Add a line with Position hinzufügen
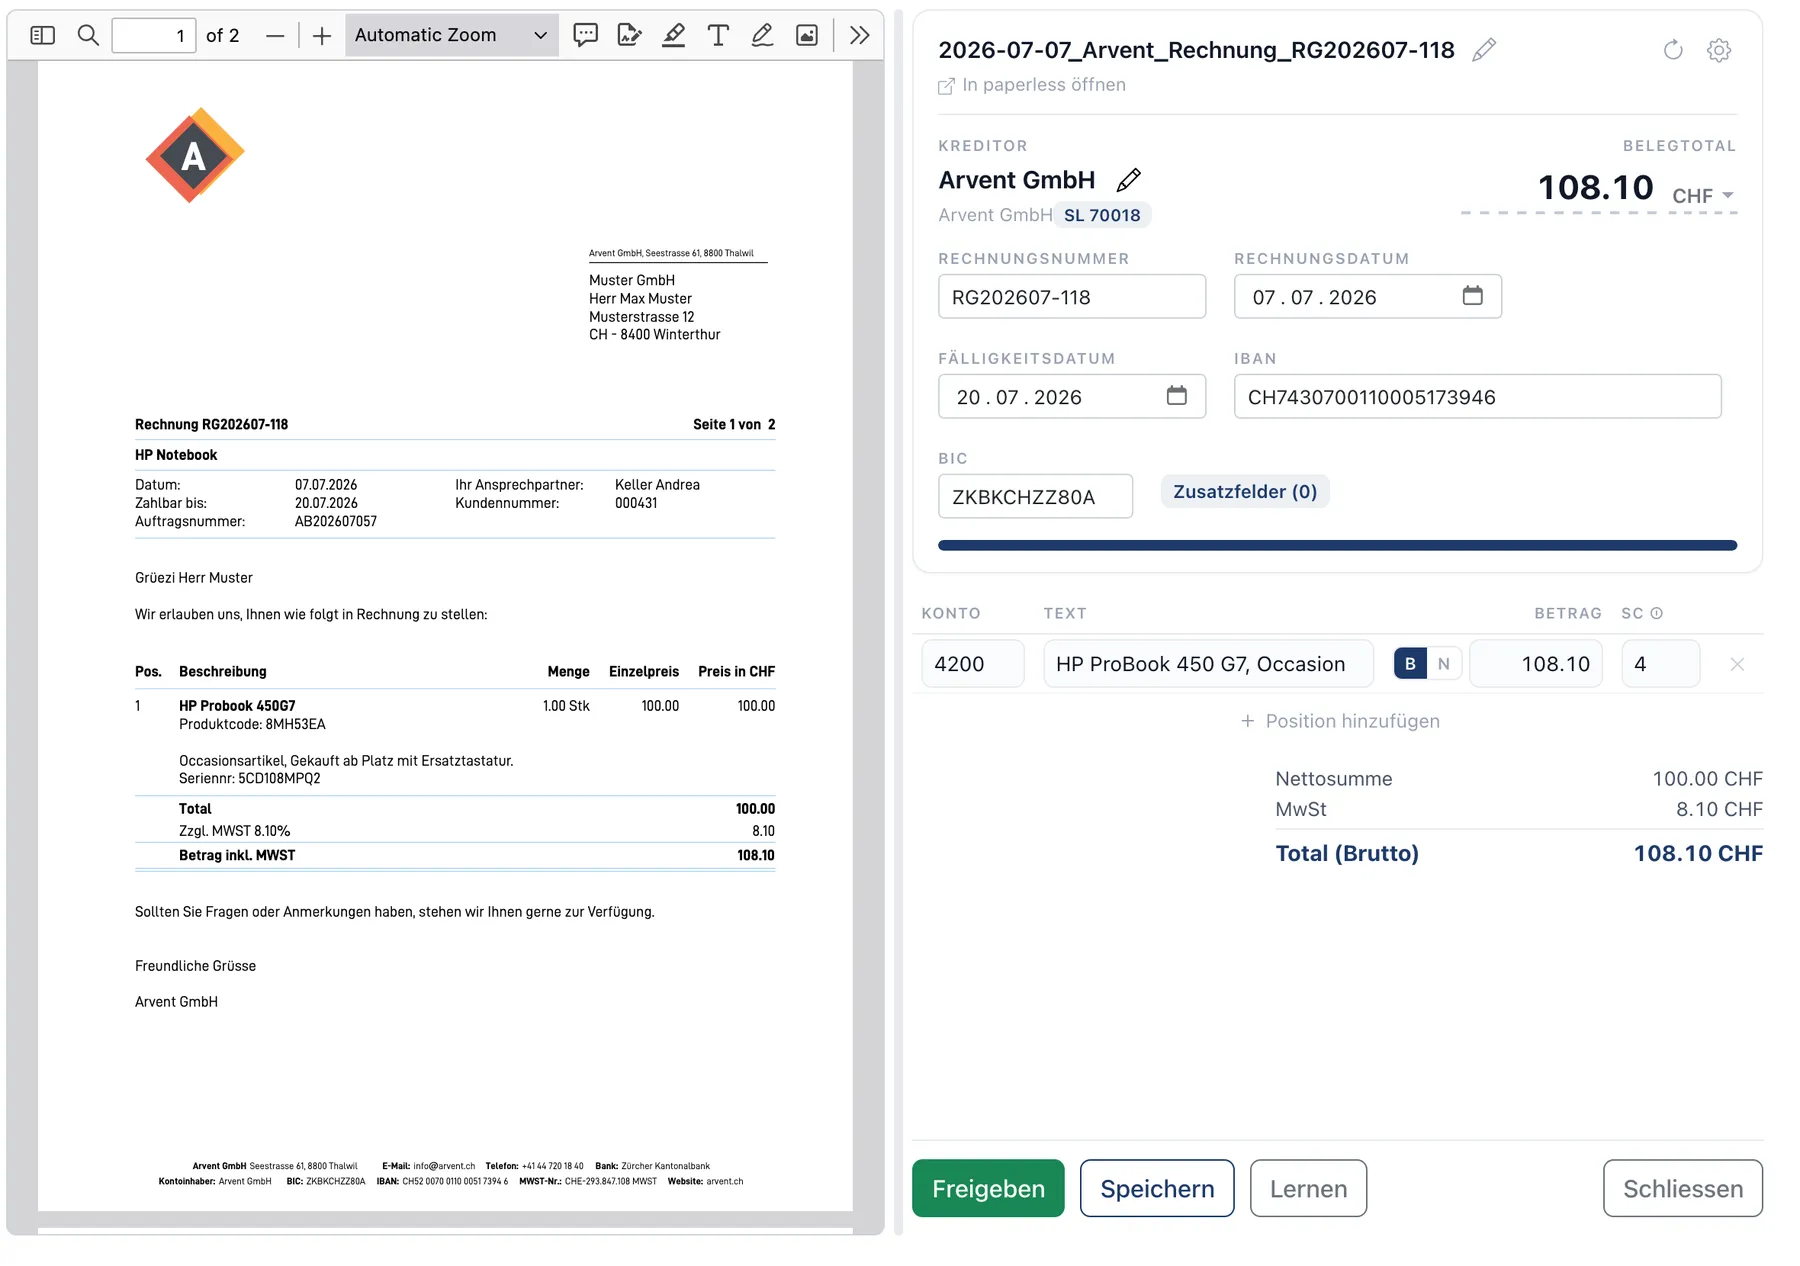The image size is (1800, 1266). 1340,721
